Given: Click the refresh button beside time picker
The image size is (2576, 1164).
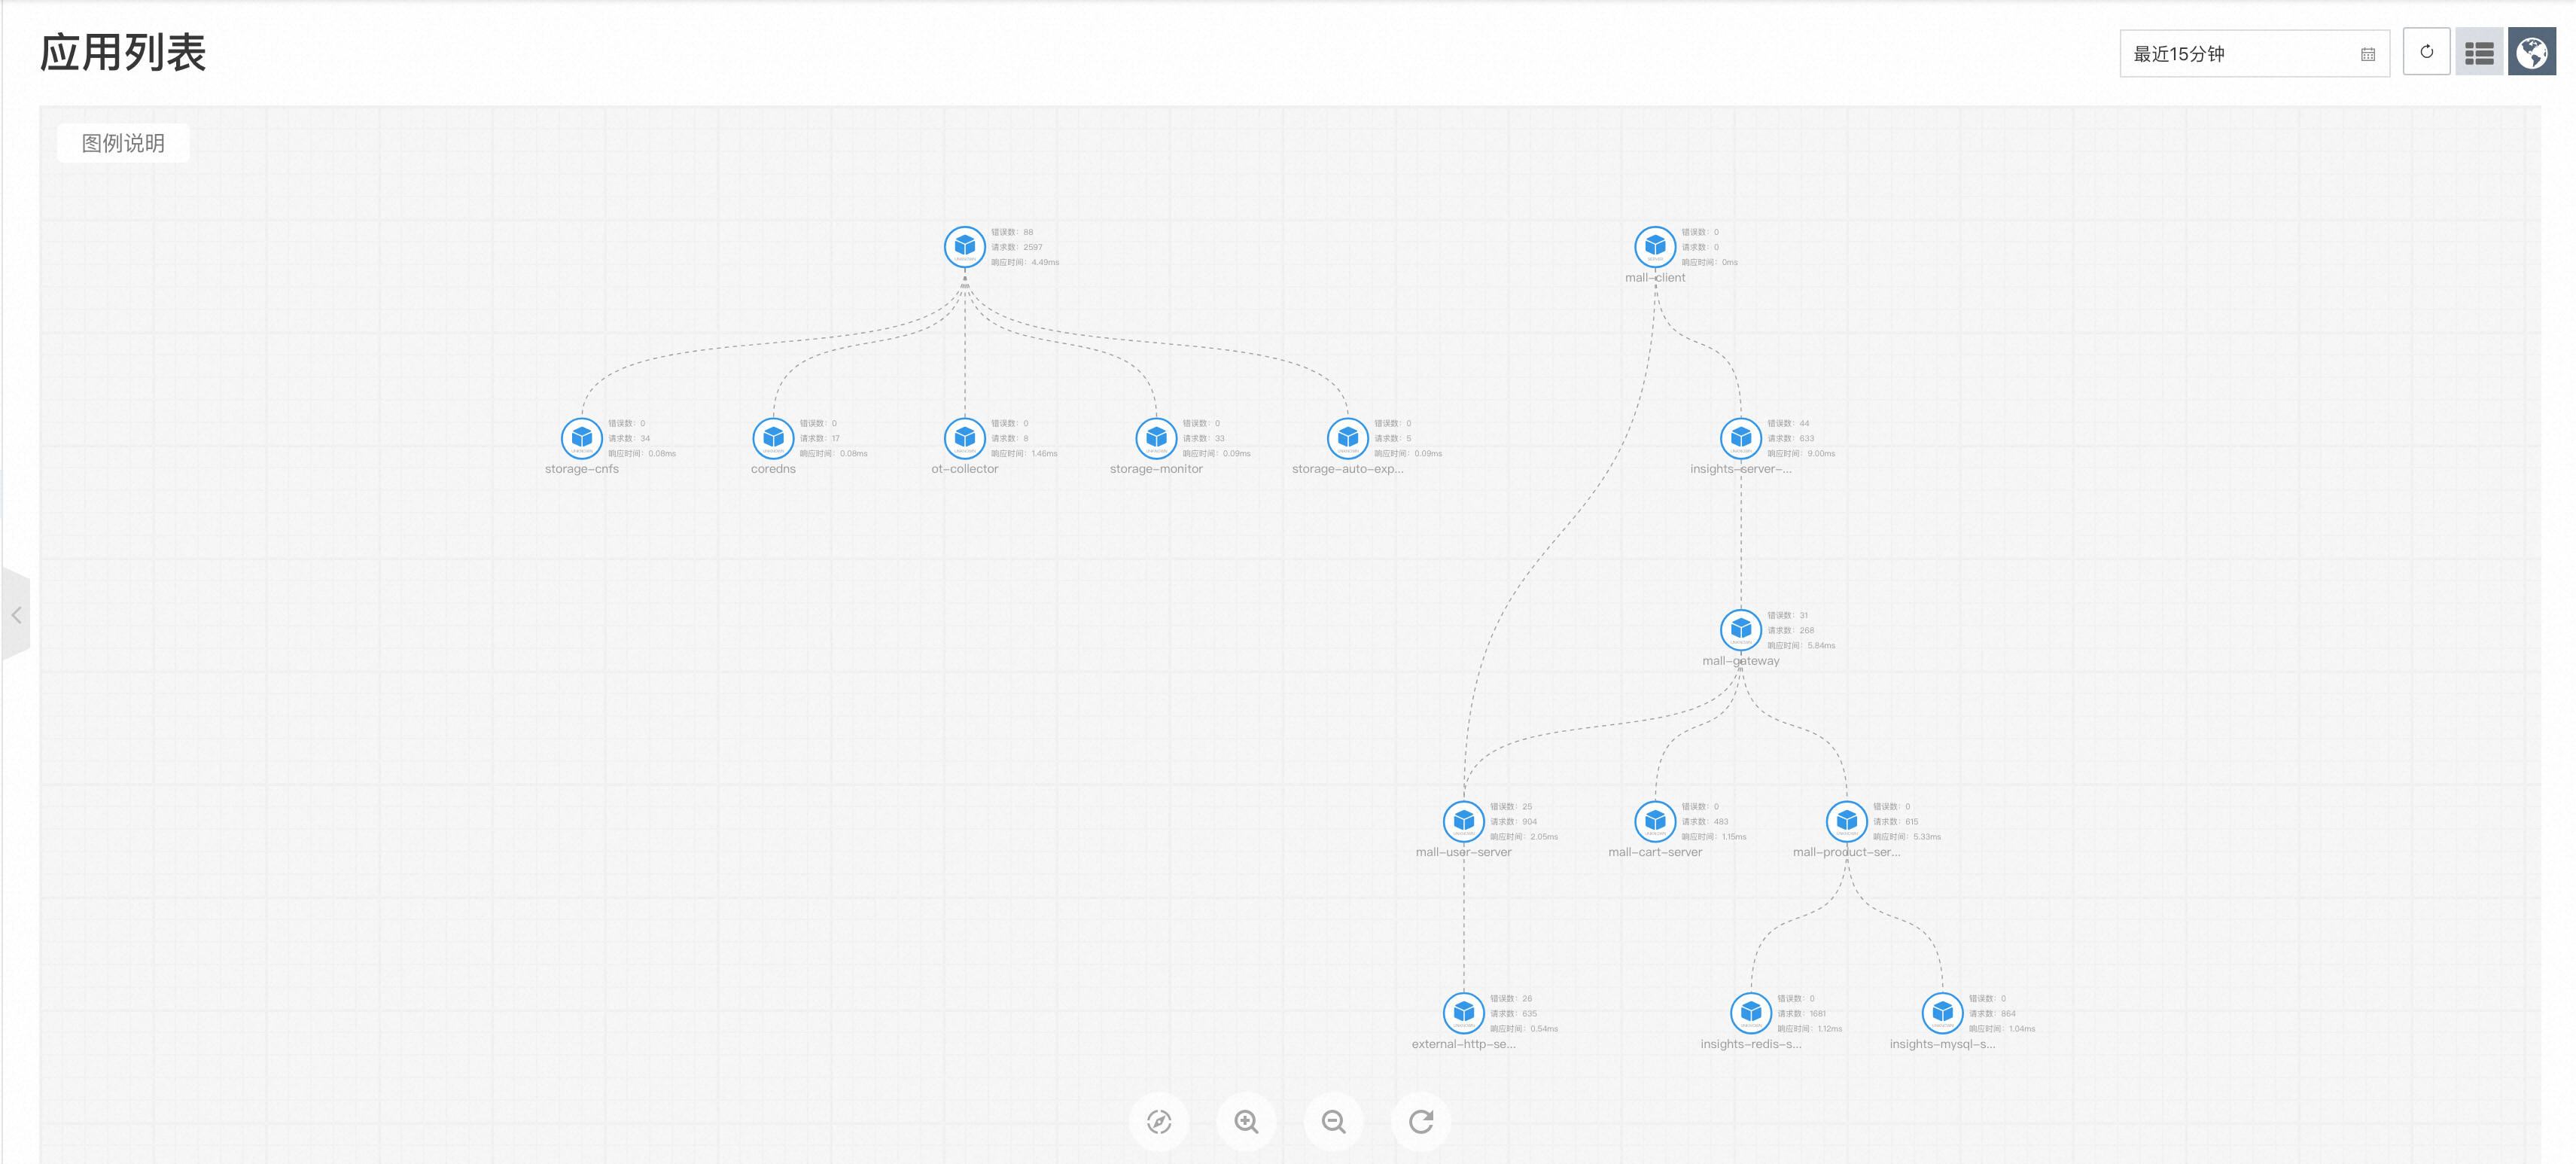Looking at the screenshot, I should (x=2426, y=52).
